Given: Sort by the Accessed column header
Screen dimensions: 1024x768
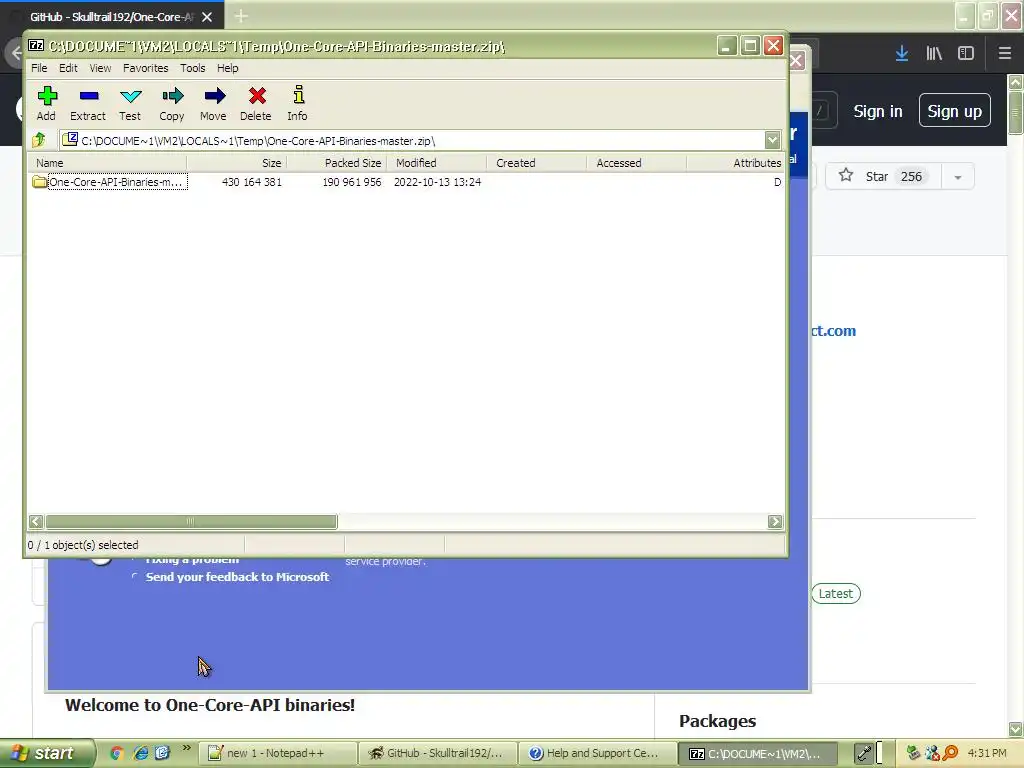Looking at the screenshot, I should (x=637, y=163).
